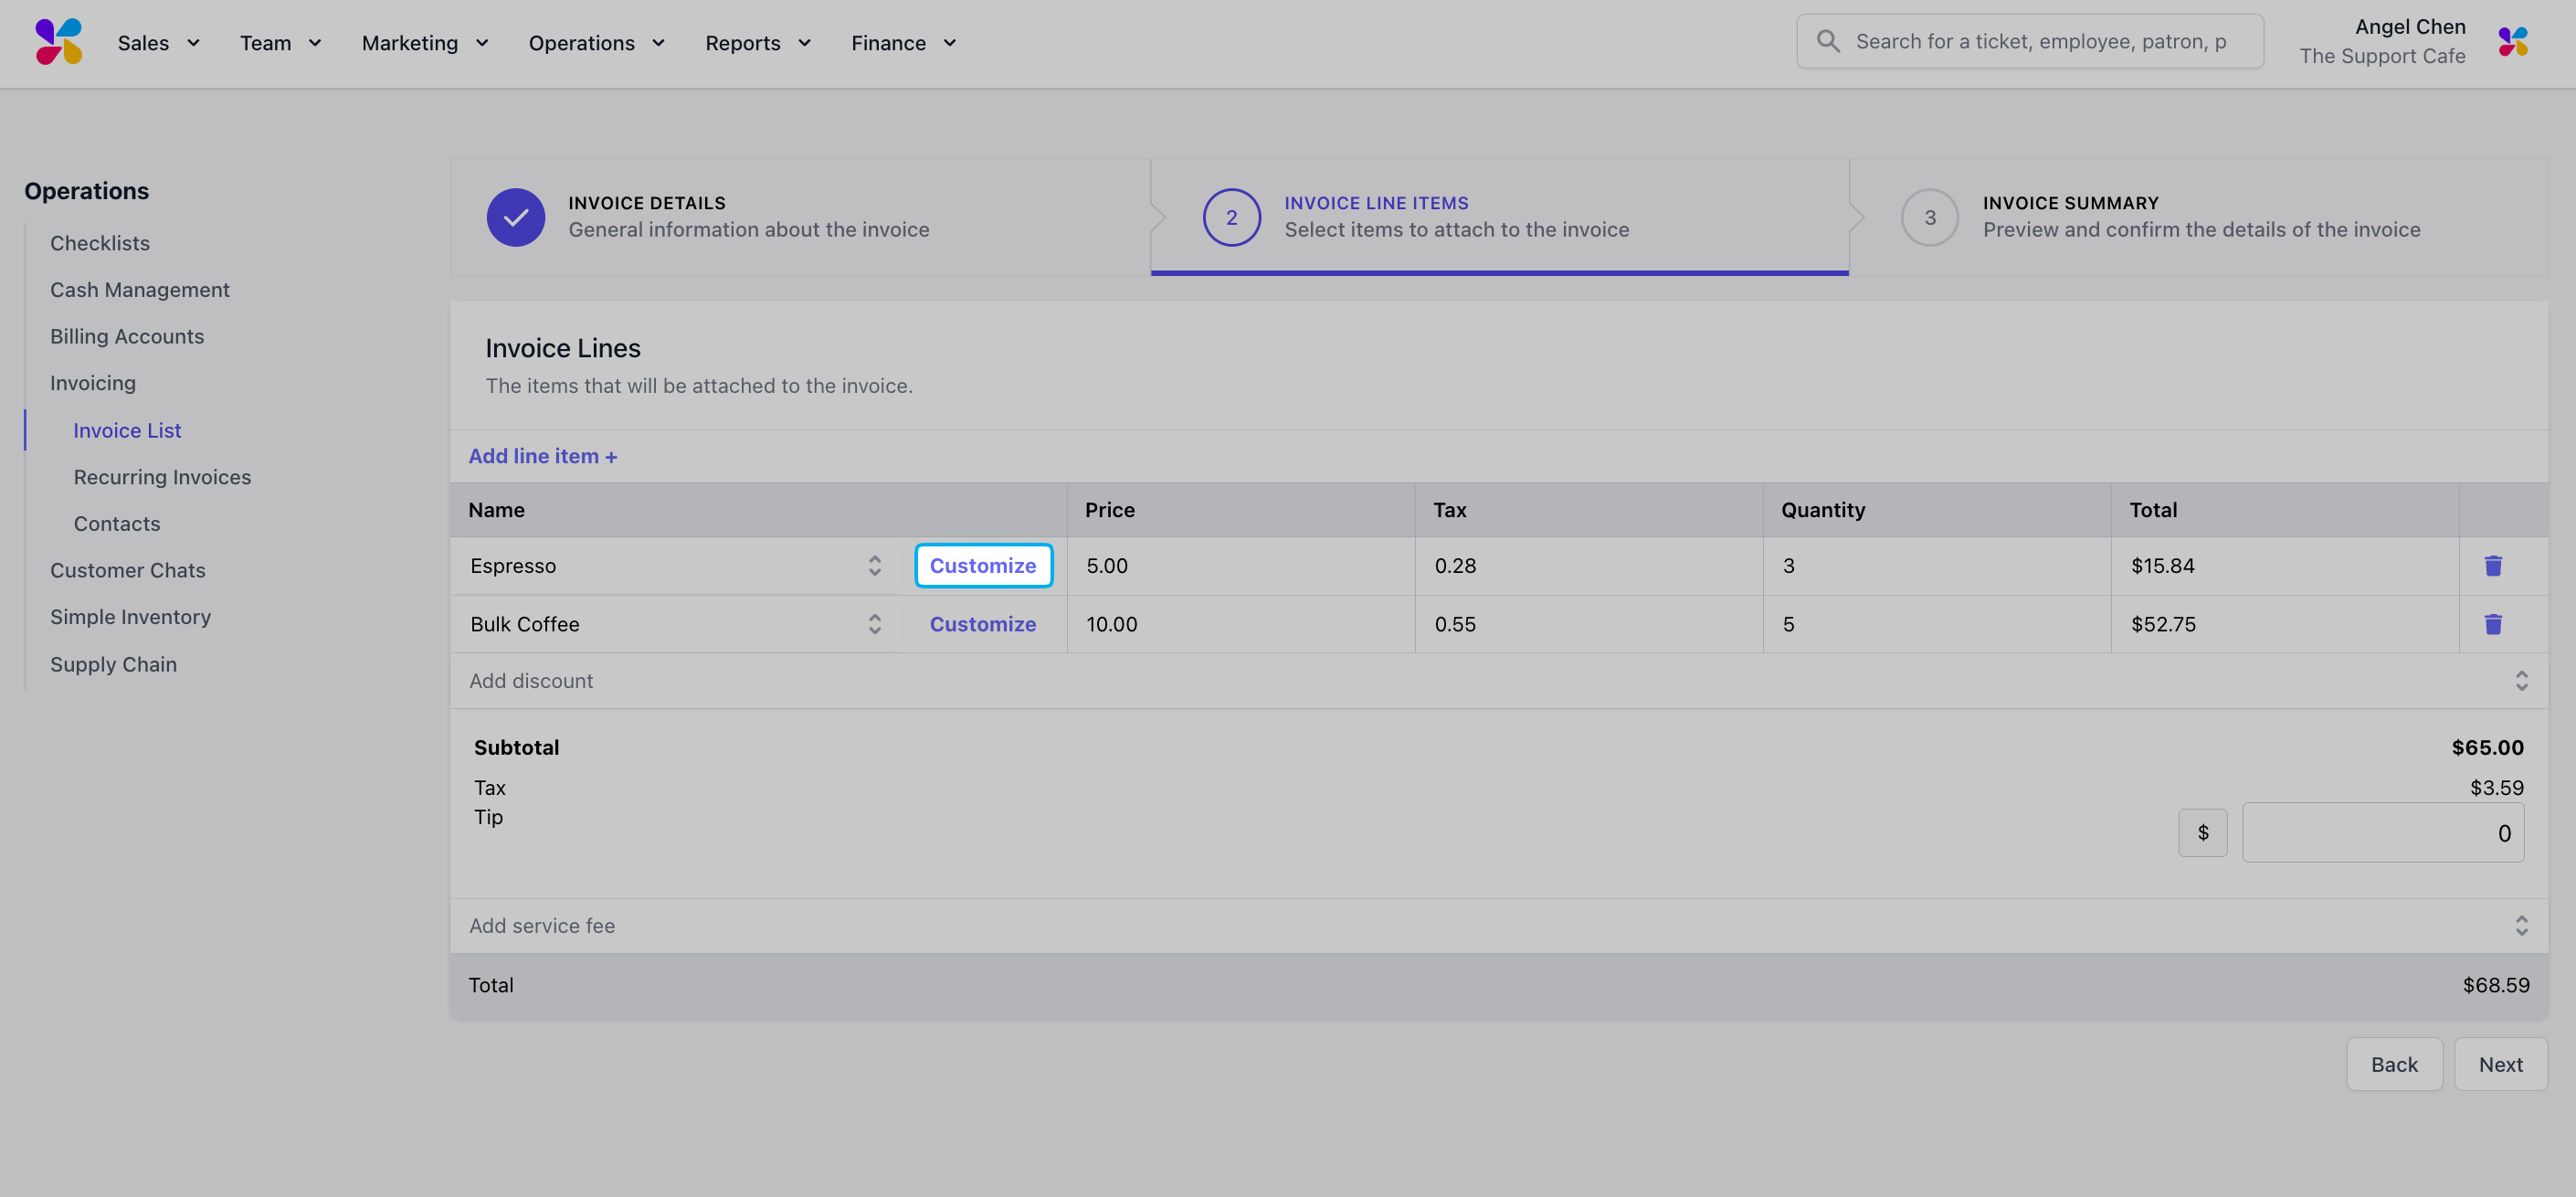Edit the Espresso price 5.00
The width and height of the screenshot is (2576, 1197).
pyautogui.click(x=1241, y=566)
